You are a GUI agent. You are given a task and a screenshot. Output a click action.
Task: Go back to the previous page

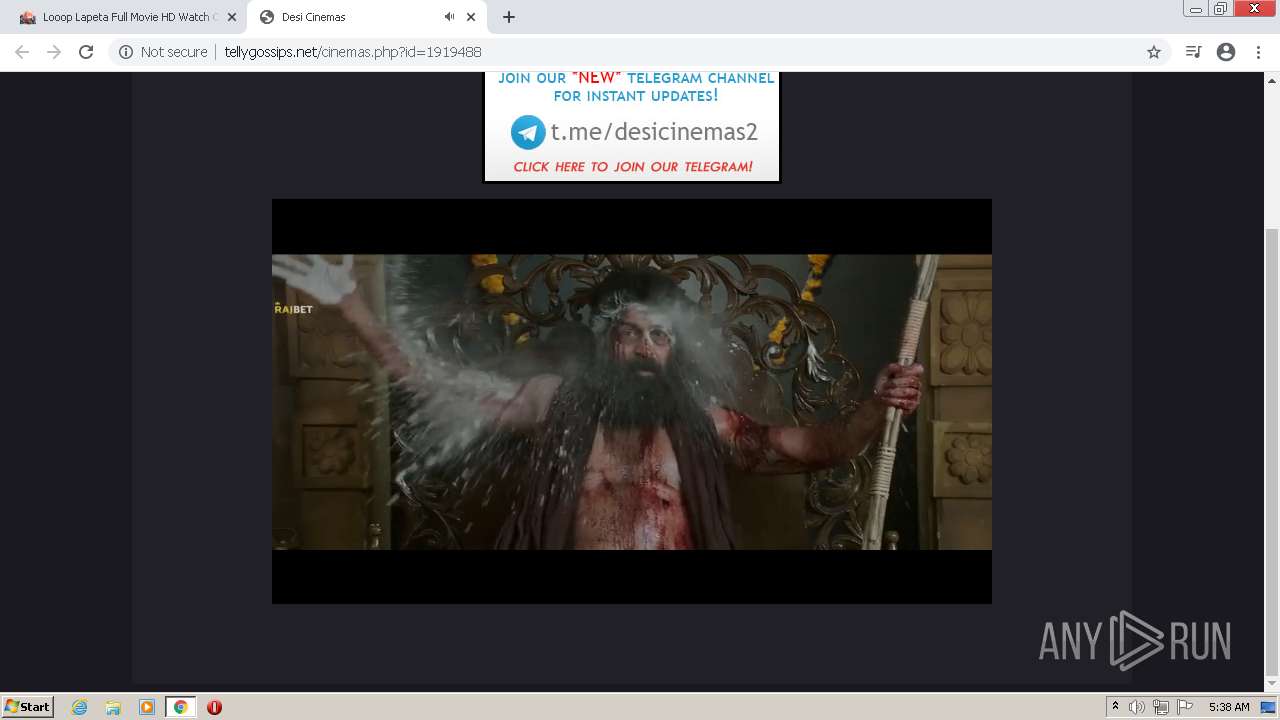(22, 52)
